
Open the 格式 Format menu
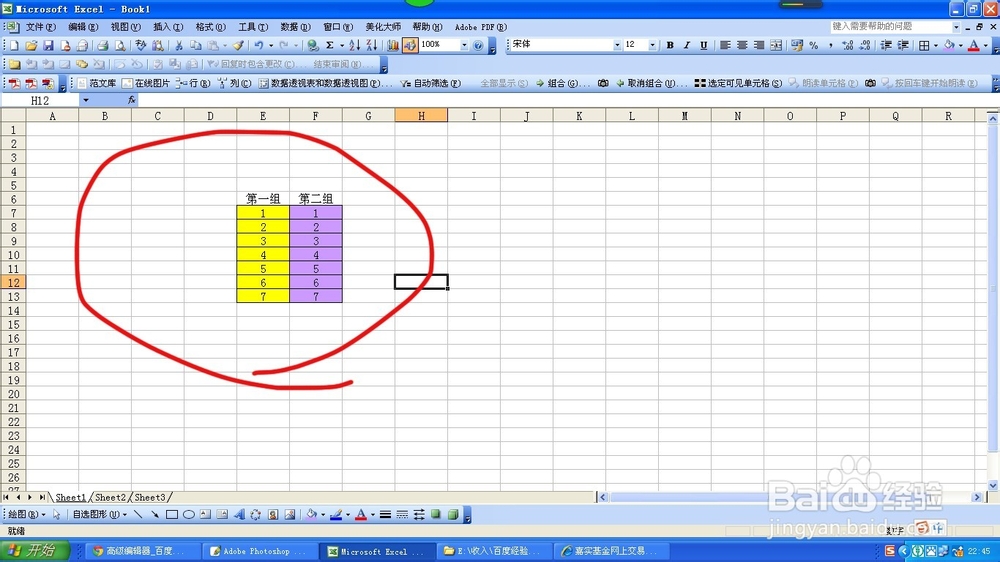(210, 27)
